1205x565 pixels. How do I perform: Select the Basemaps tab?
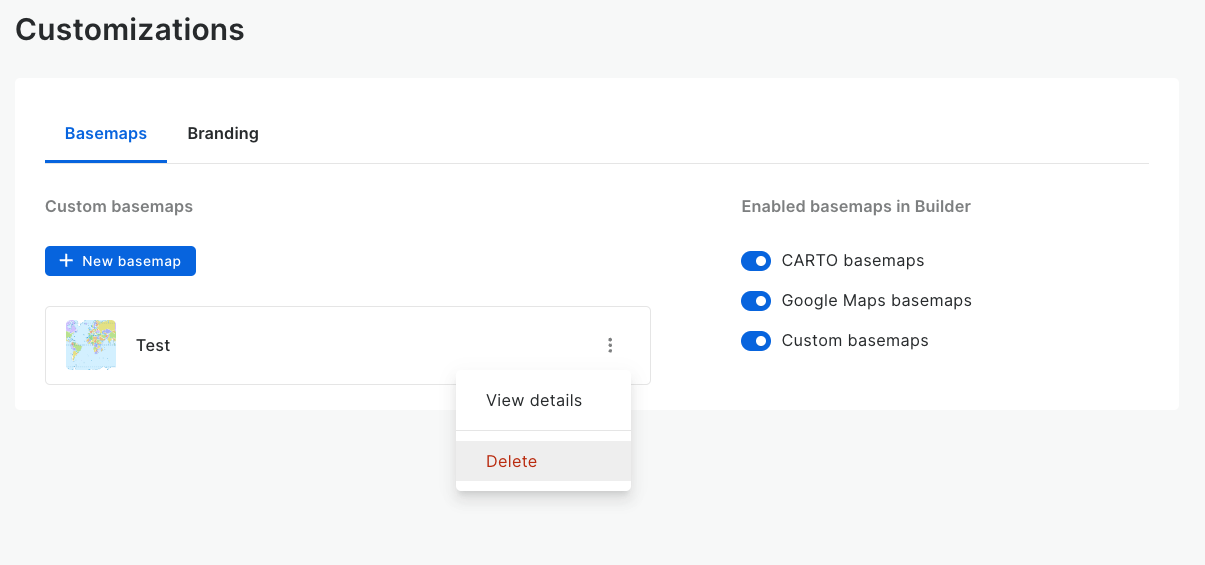[x=106, y=133]
